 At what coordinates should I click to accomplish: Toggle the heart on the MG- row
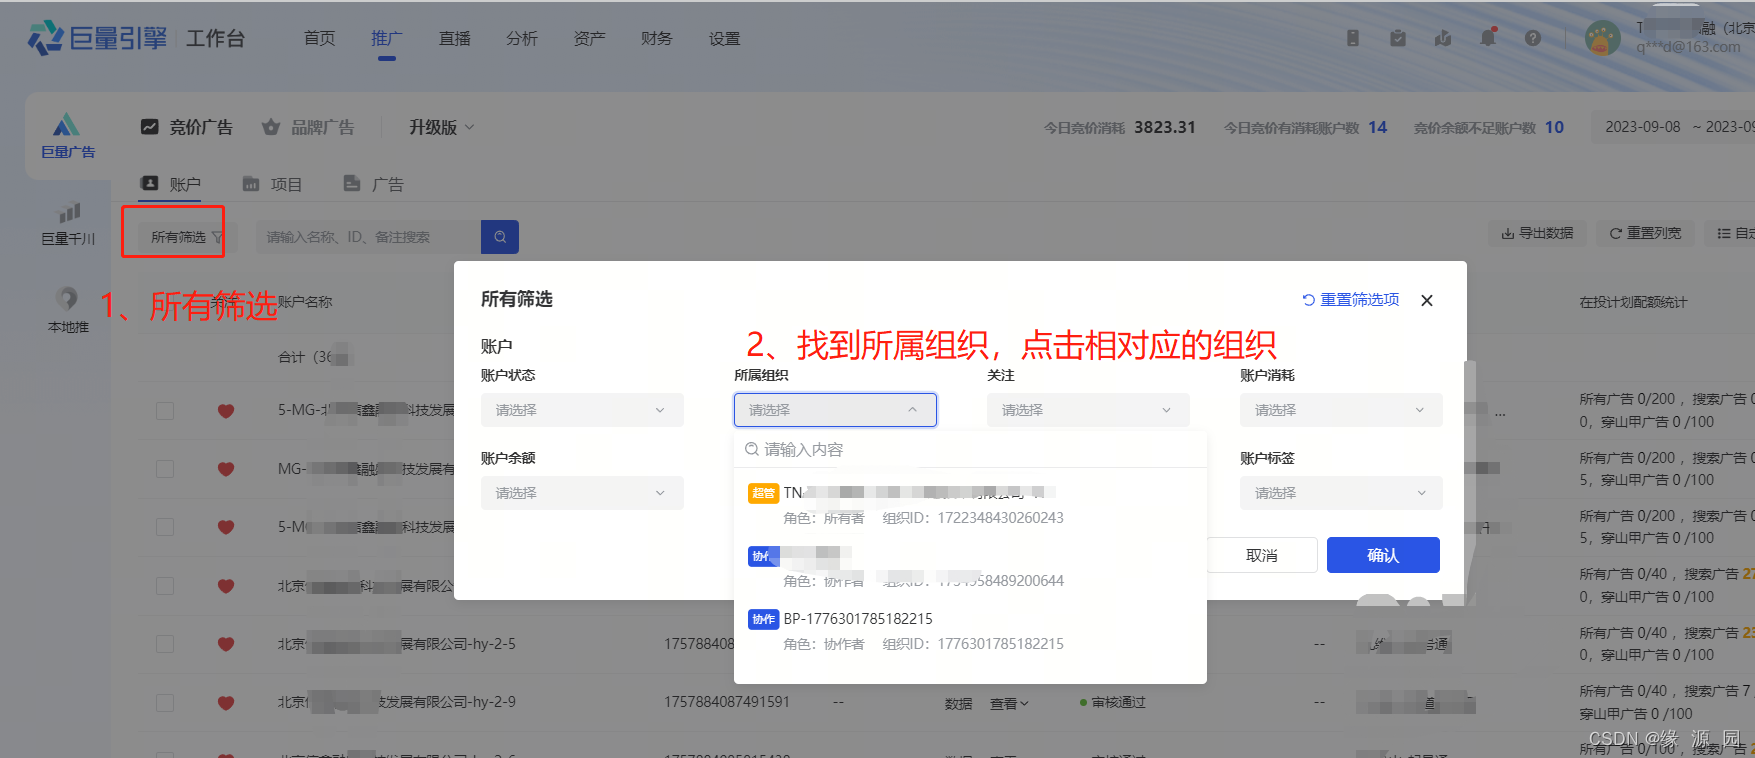(x=226, y=468)
